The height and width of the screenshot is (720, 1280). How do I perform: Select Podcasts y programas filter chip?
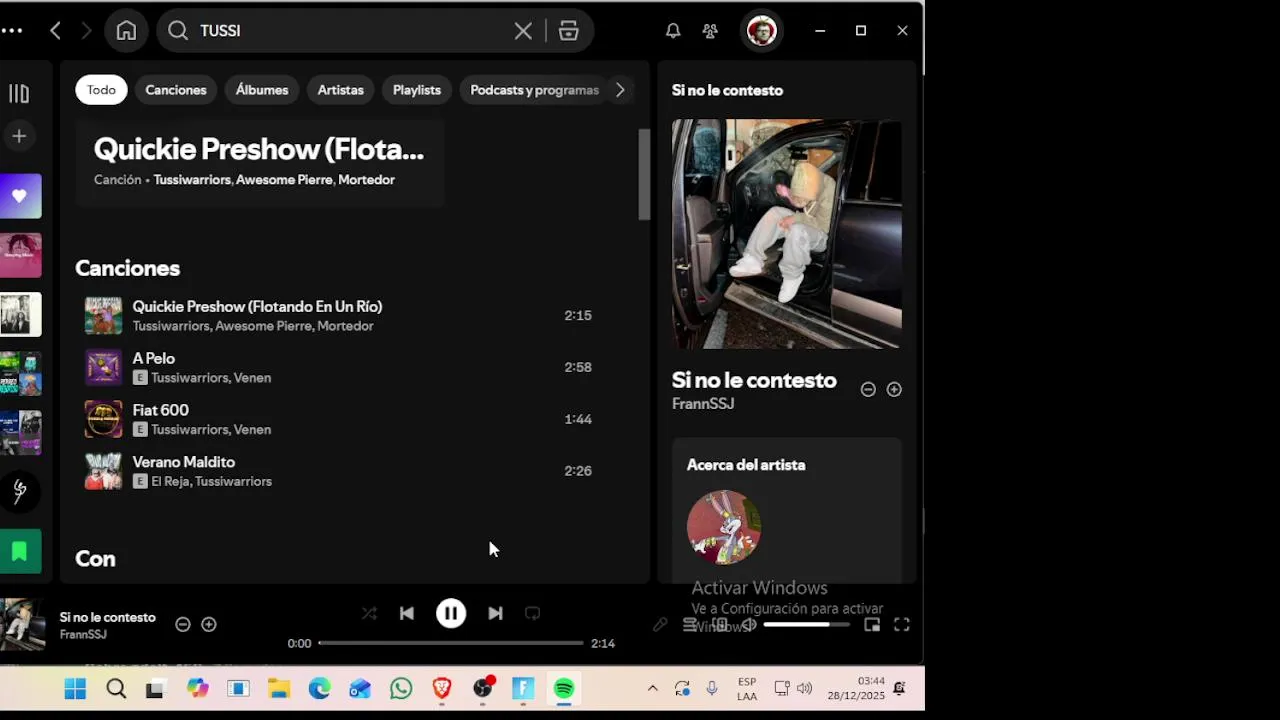pos(534,90)
